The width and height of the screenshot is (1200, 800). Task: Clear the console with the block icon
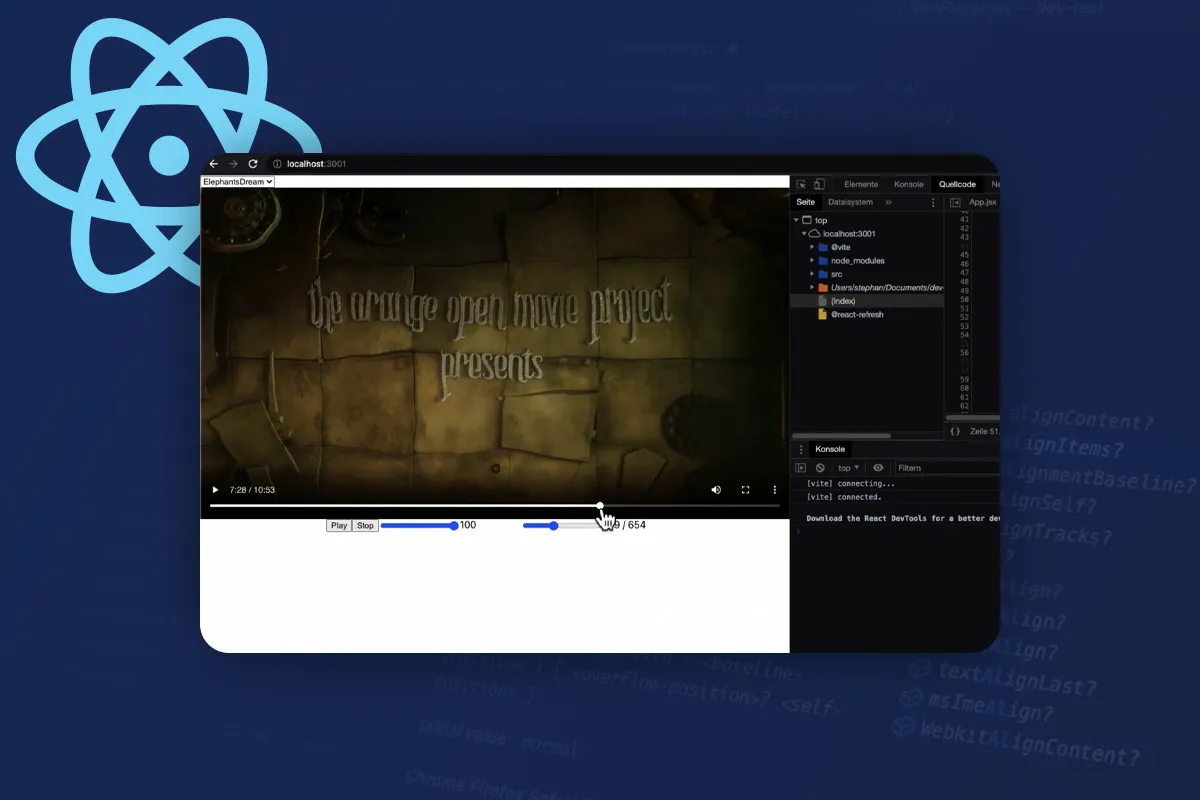(x=820, y=468)
